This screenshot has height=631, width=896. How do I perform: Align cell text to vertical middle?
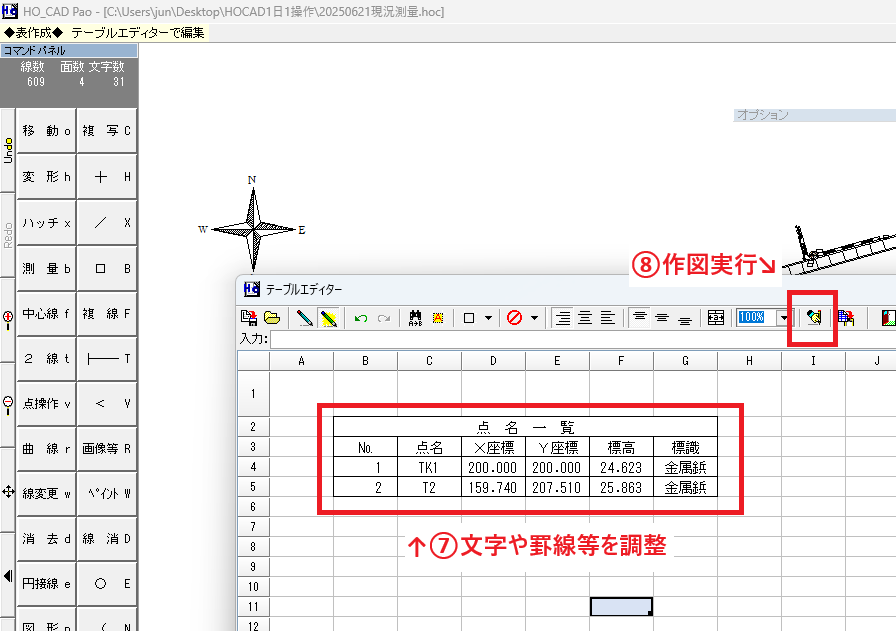(662, 318)
